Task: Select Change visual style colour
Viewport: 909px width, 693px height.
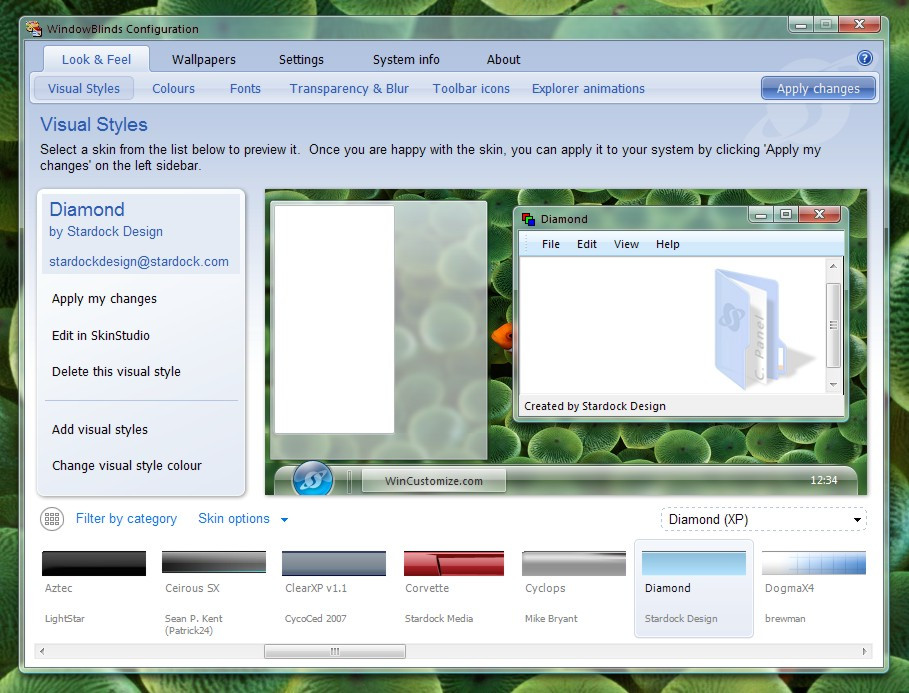Action: pos(126,465)
